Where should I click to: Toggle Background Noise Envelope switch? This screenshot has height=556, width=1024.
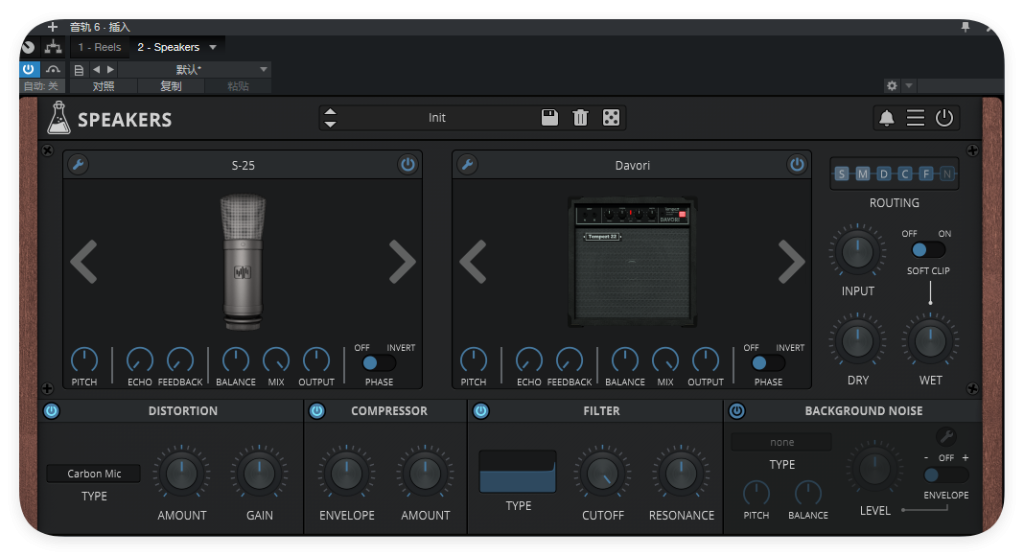tap(946, 475)
